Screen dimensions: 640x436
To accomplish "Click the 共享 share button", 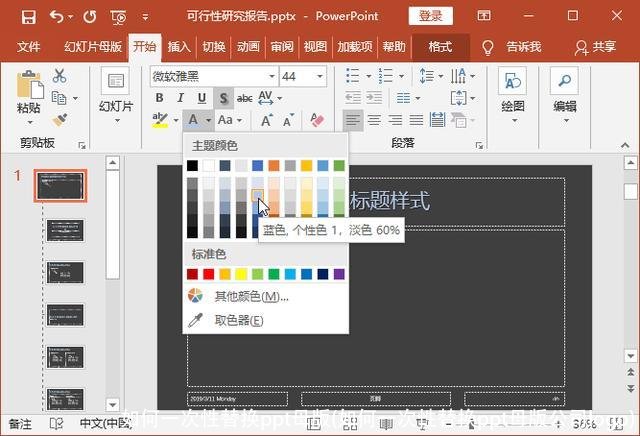I will (596, 47).
